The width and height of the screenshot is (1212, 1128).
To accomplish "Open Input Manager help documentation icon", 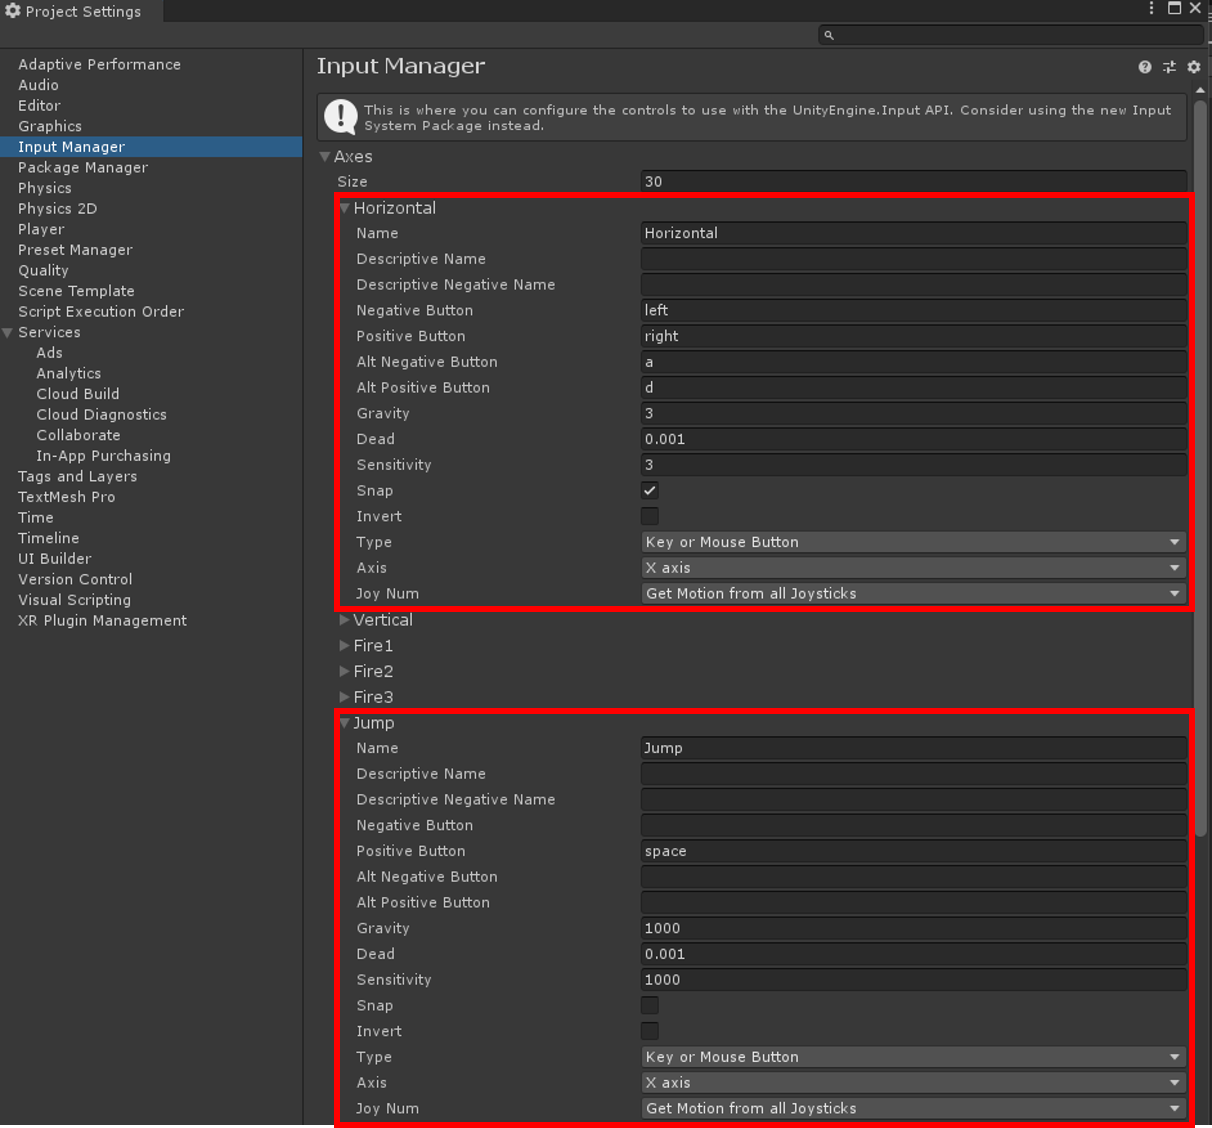I will click(1145, 67).
